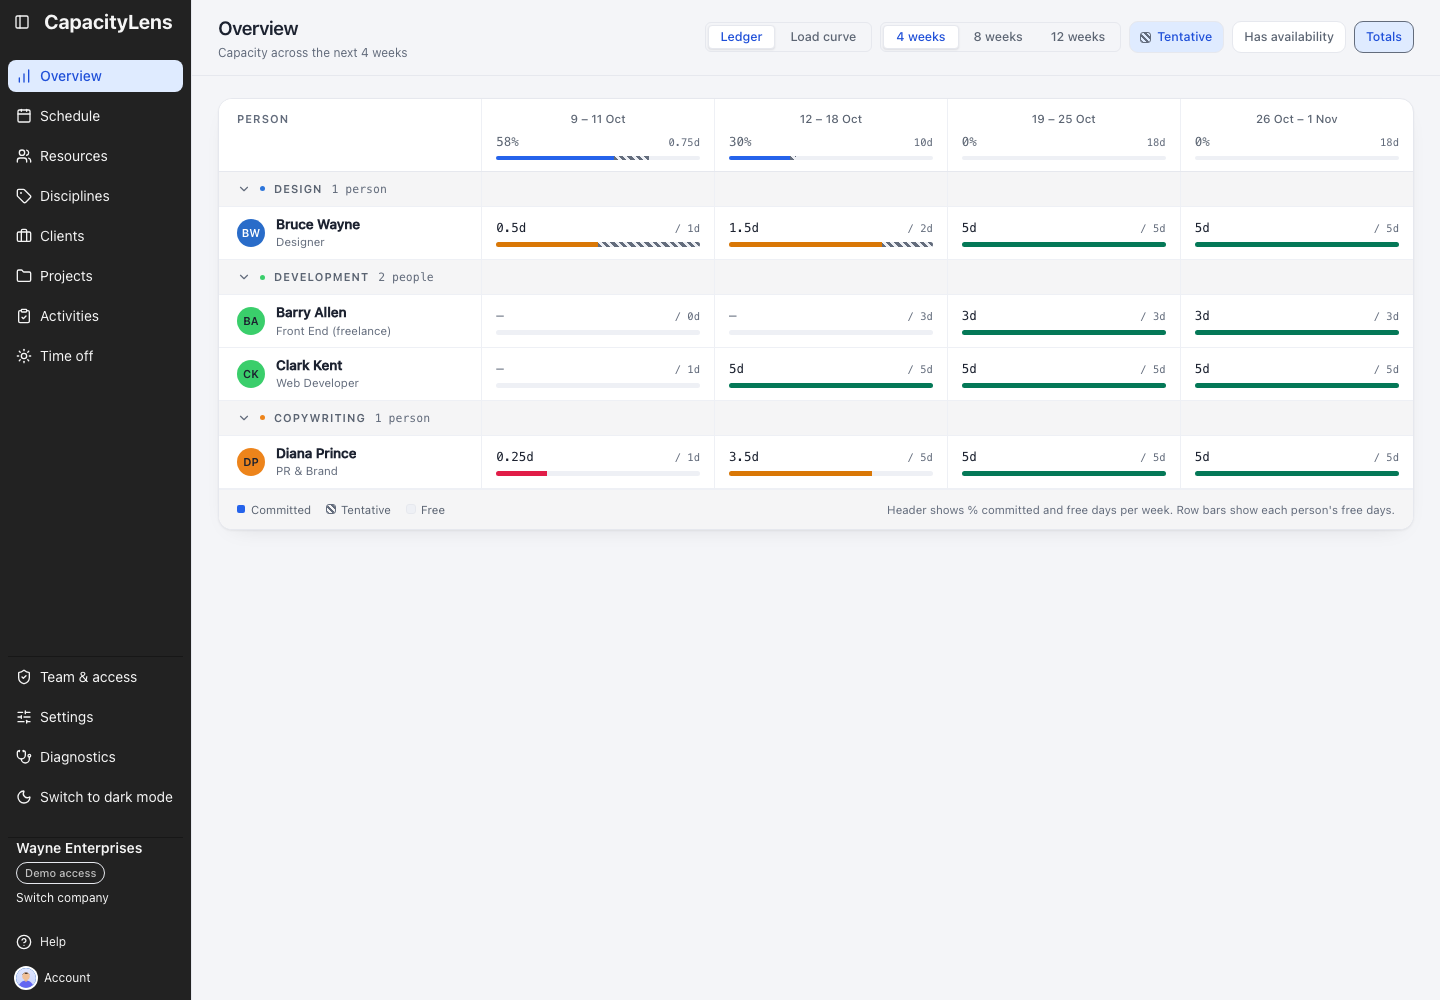
Task: Open the Clients briefcase icon
Action: pos(24,236)
